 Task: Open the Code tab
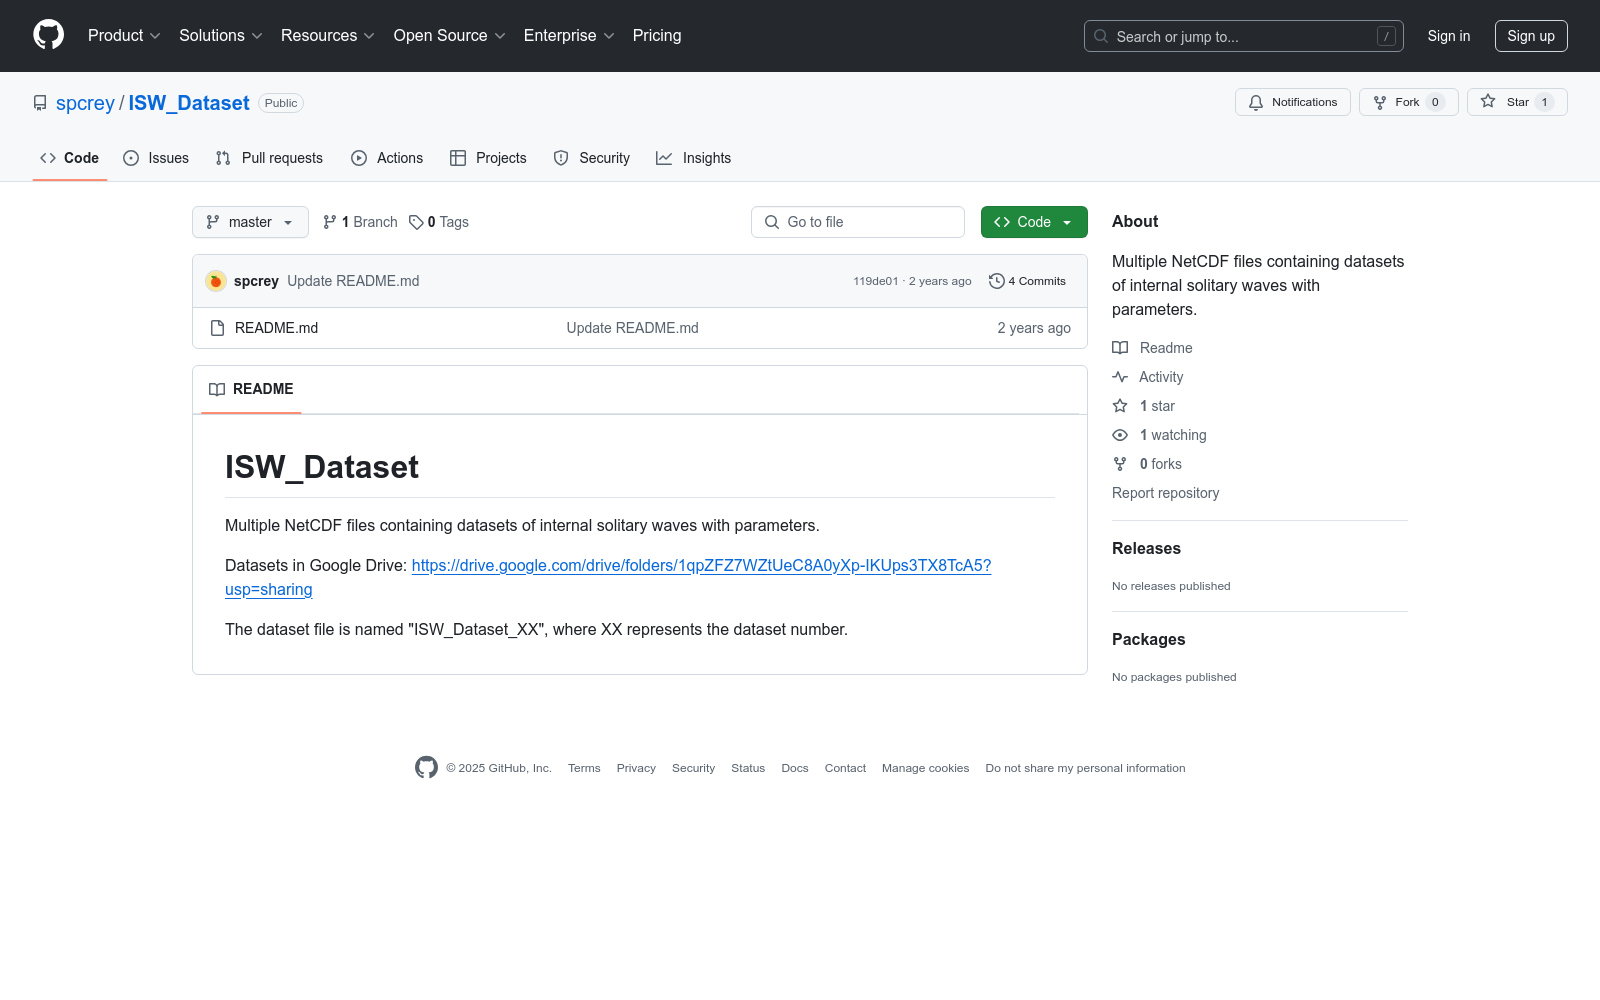pos(70,158)
